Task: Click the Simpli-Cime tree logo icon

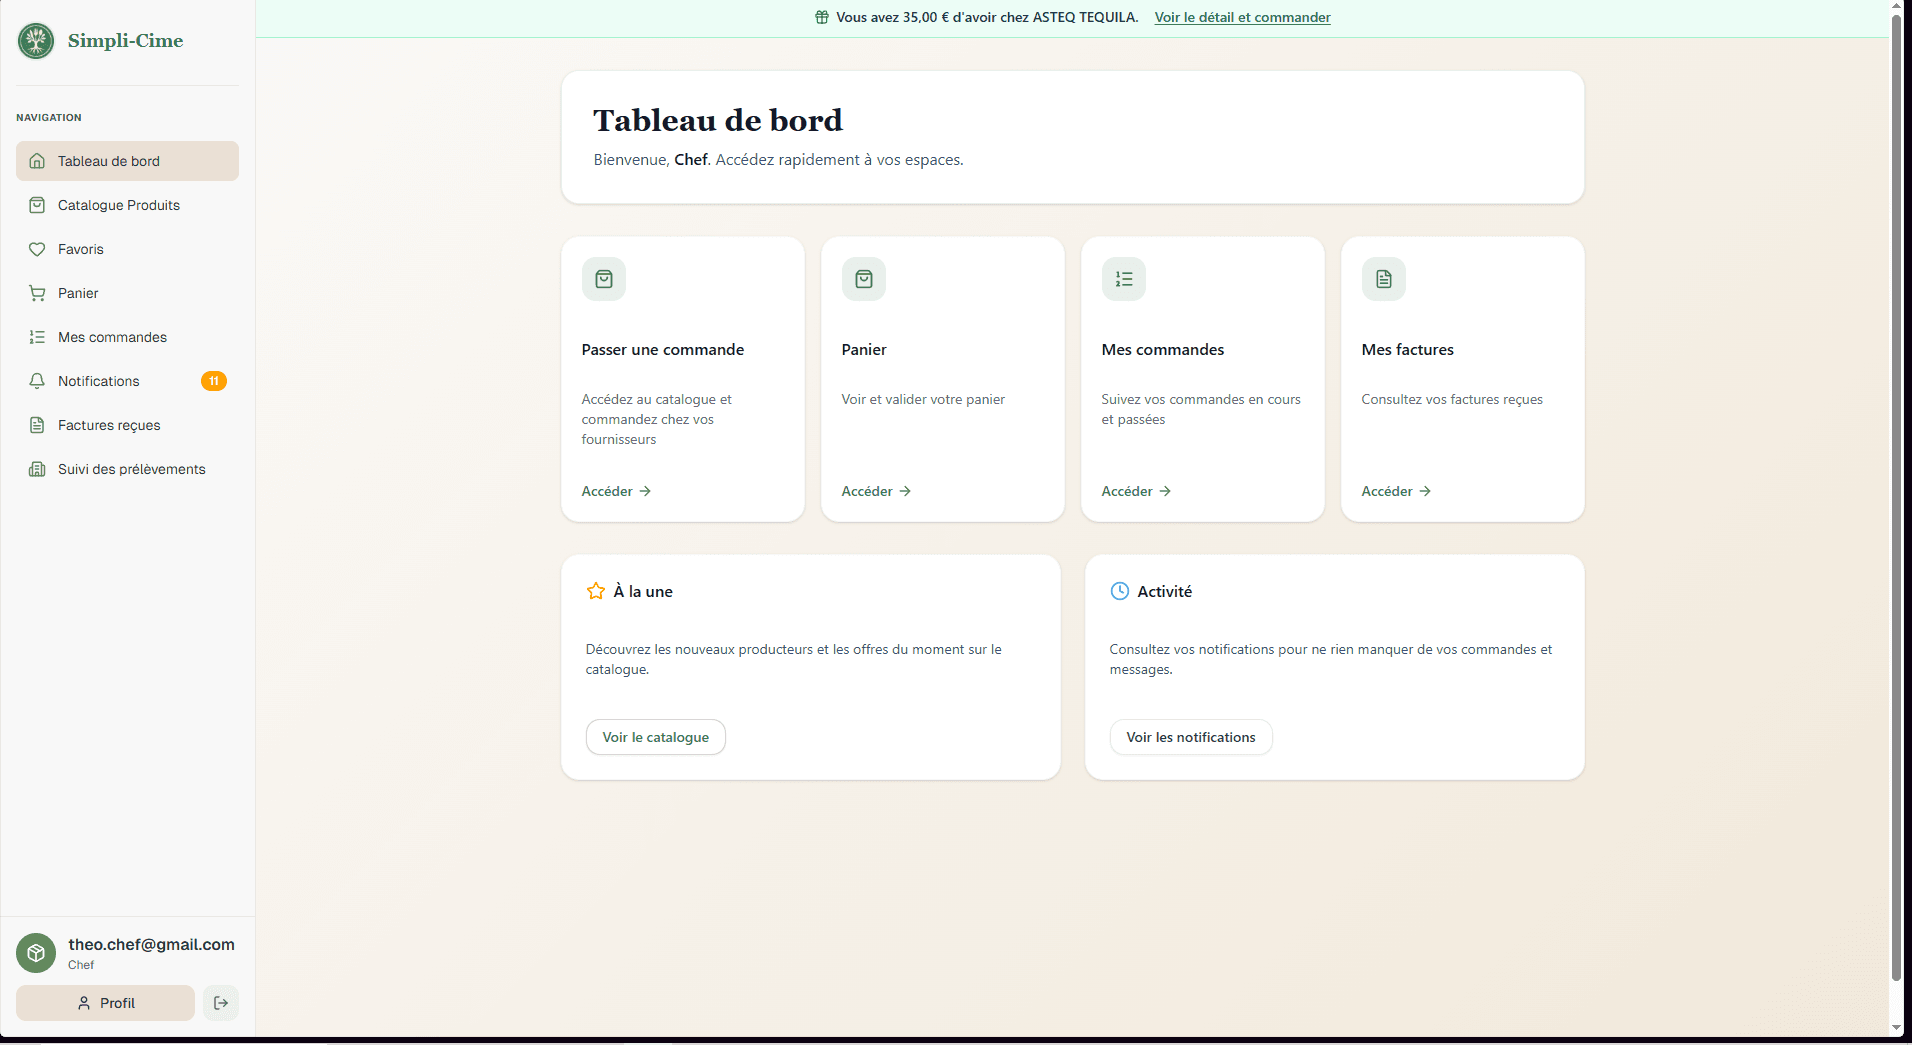Action: click(x=36, y=41)
